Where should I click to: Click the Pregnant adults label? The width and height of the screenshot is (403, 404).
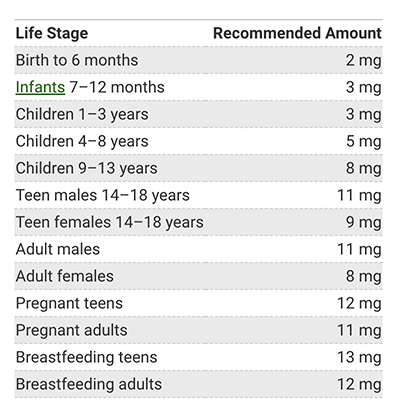point(72,330)
